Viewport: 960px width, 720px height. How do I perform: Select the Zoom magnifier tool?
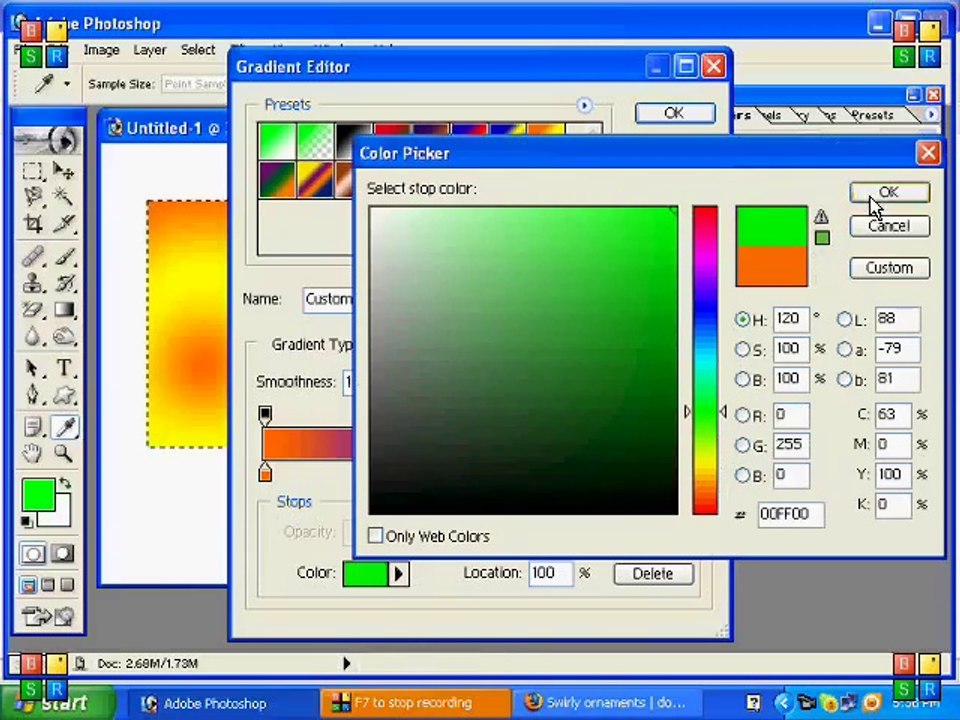64,454
